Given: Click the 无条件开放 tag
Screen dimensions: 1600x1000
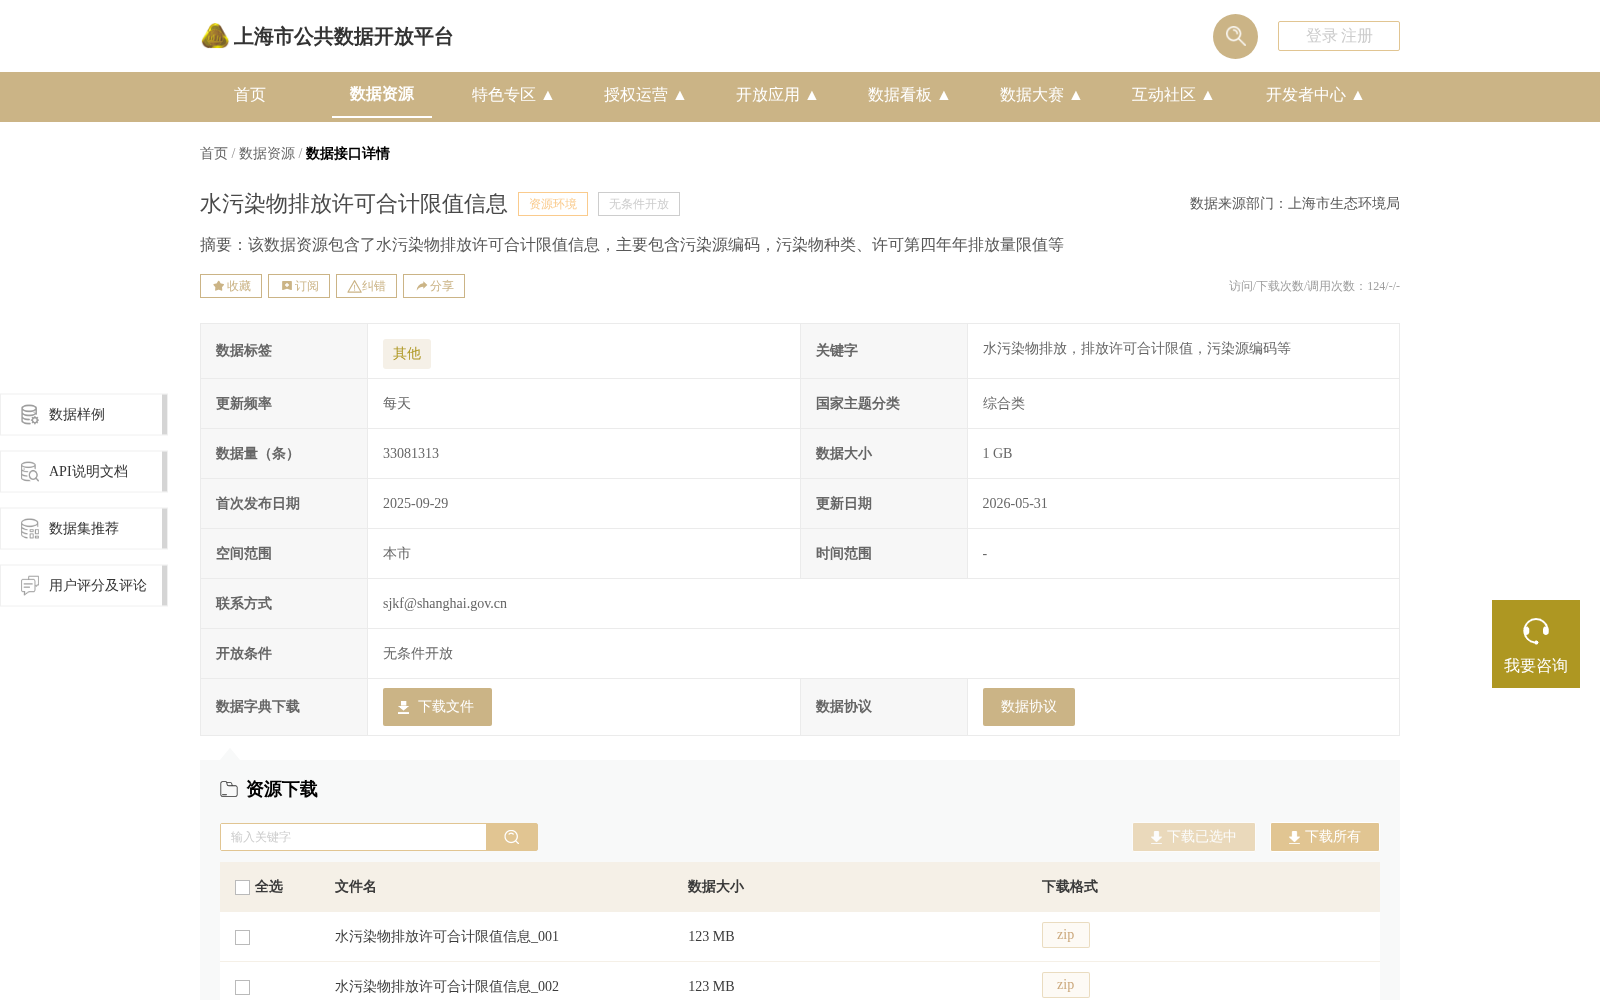Looking at the screenshot, I should pyautogui.click(x=639, y=204).
